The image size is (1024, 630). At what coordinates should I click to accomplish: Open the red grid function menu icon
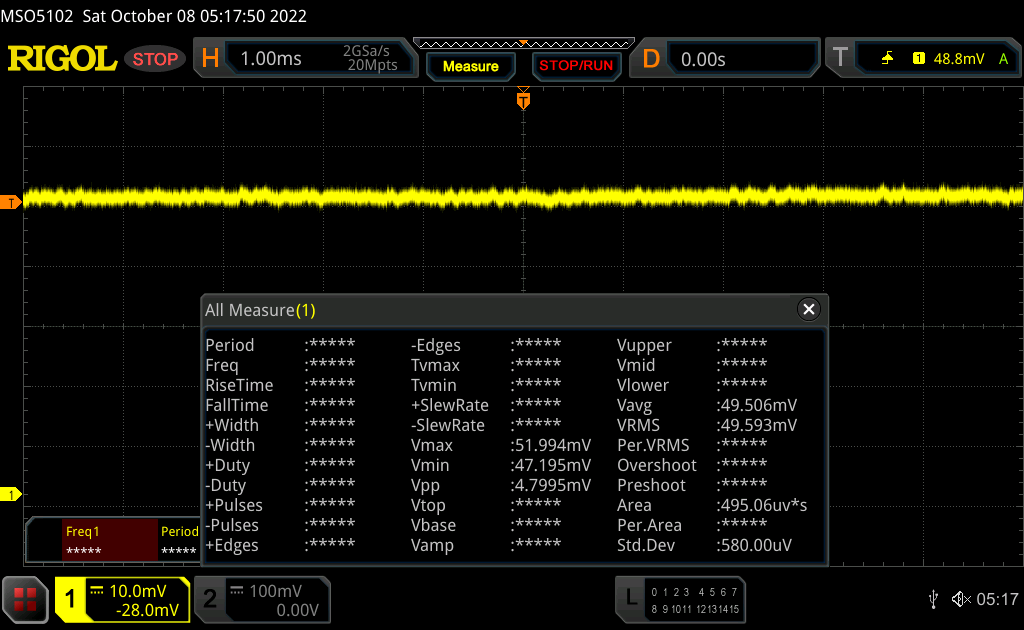26,599
